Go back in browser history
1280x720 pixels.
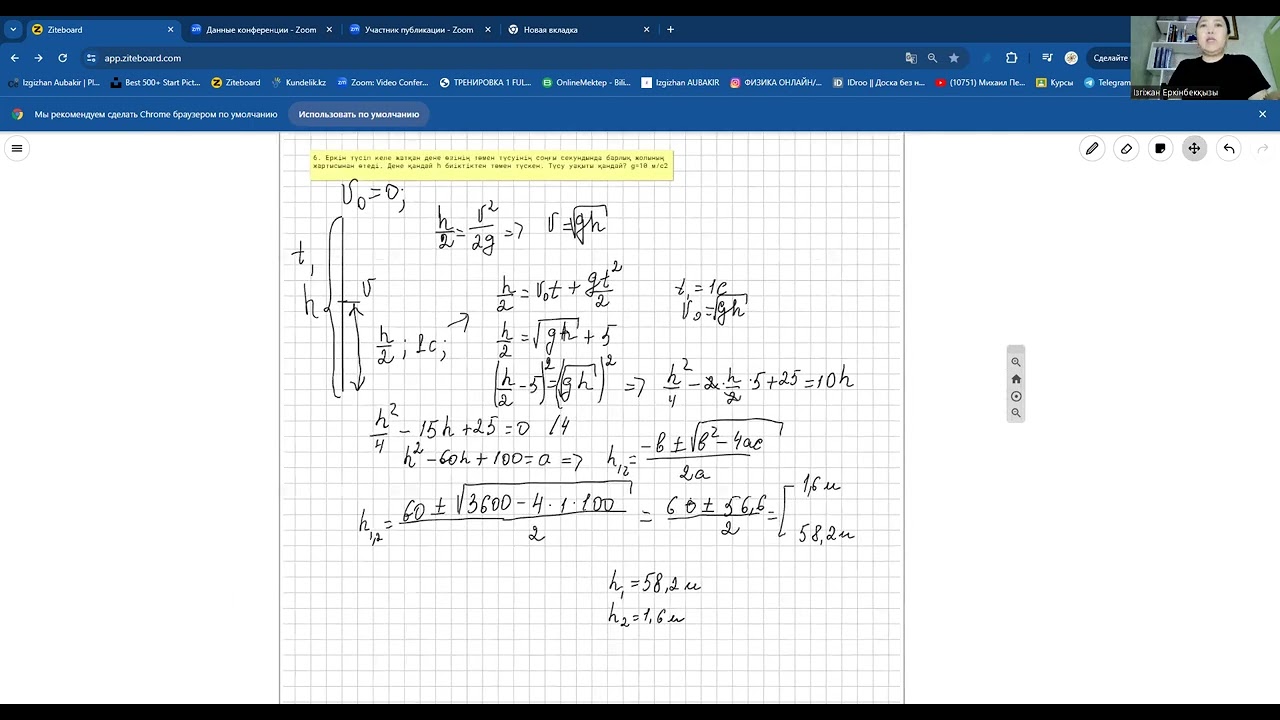tap(15, 58)
